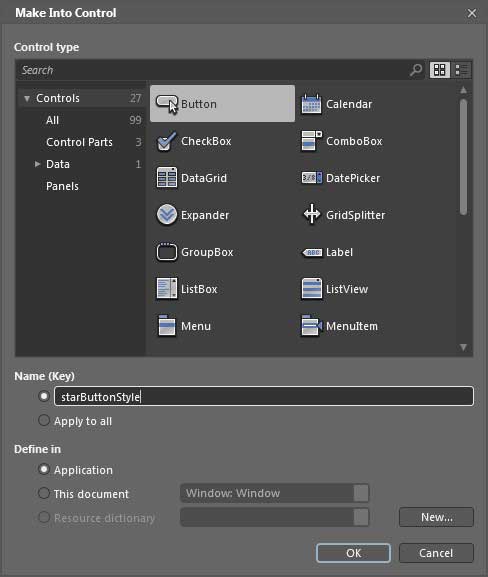488x577 pixels.
Task: Switch to list view mode icon
Action: point(462,70)
